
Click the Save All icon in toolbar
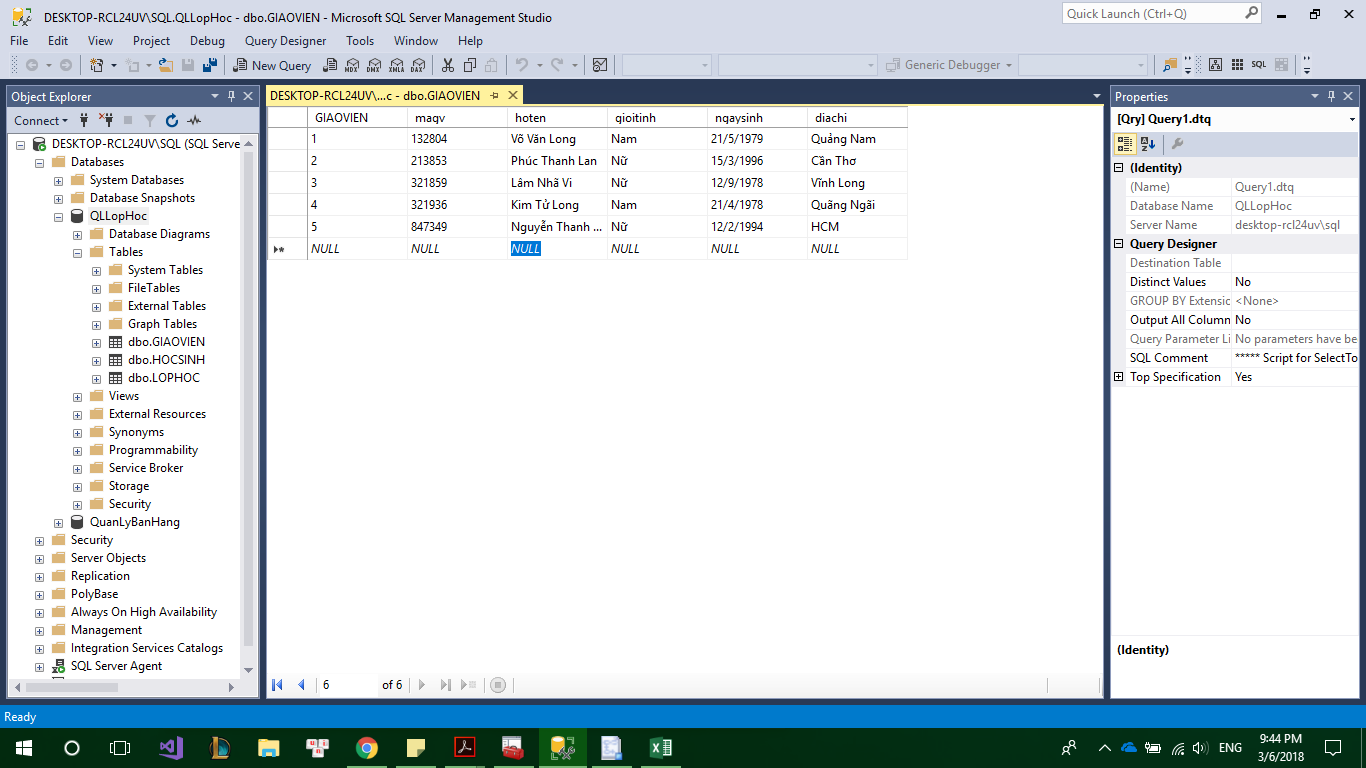pyautogui.click(x=210, y=65)
